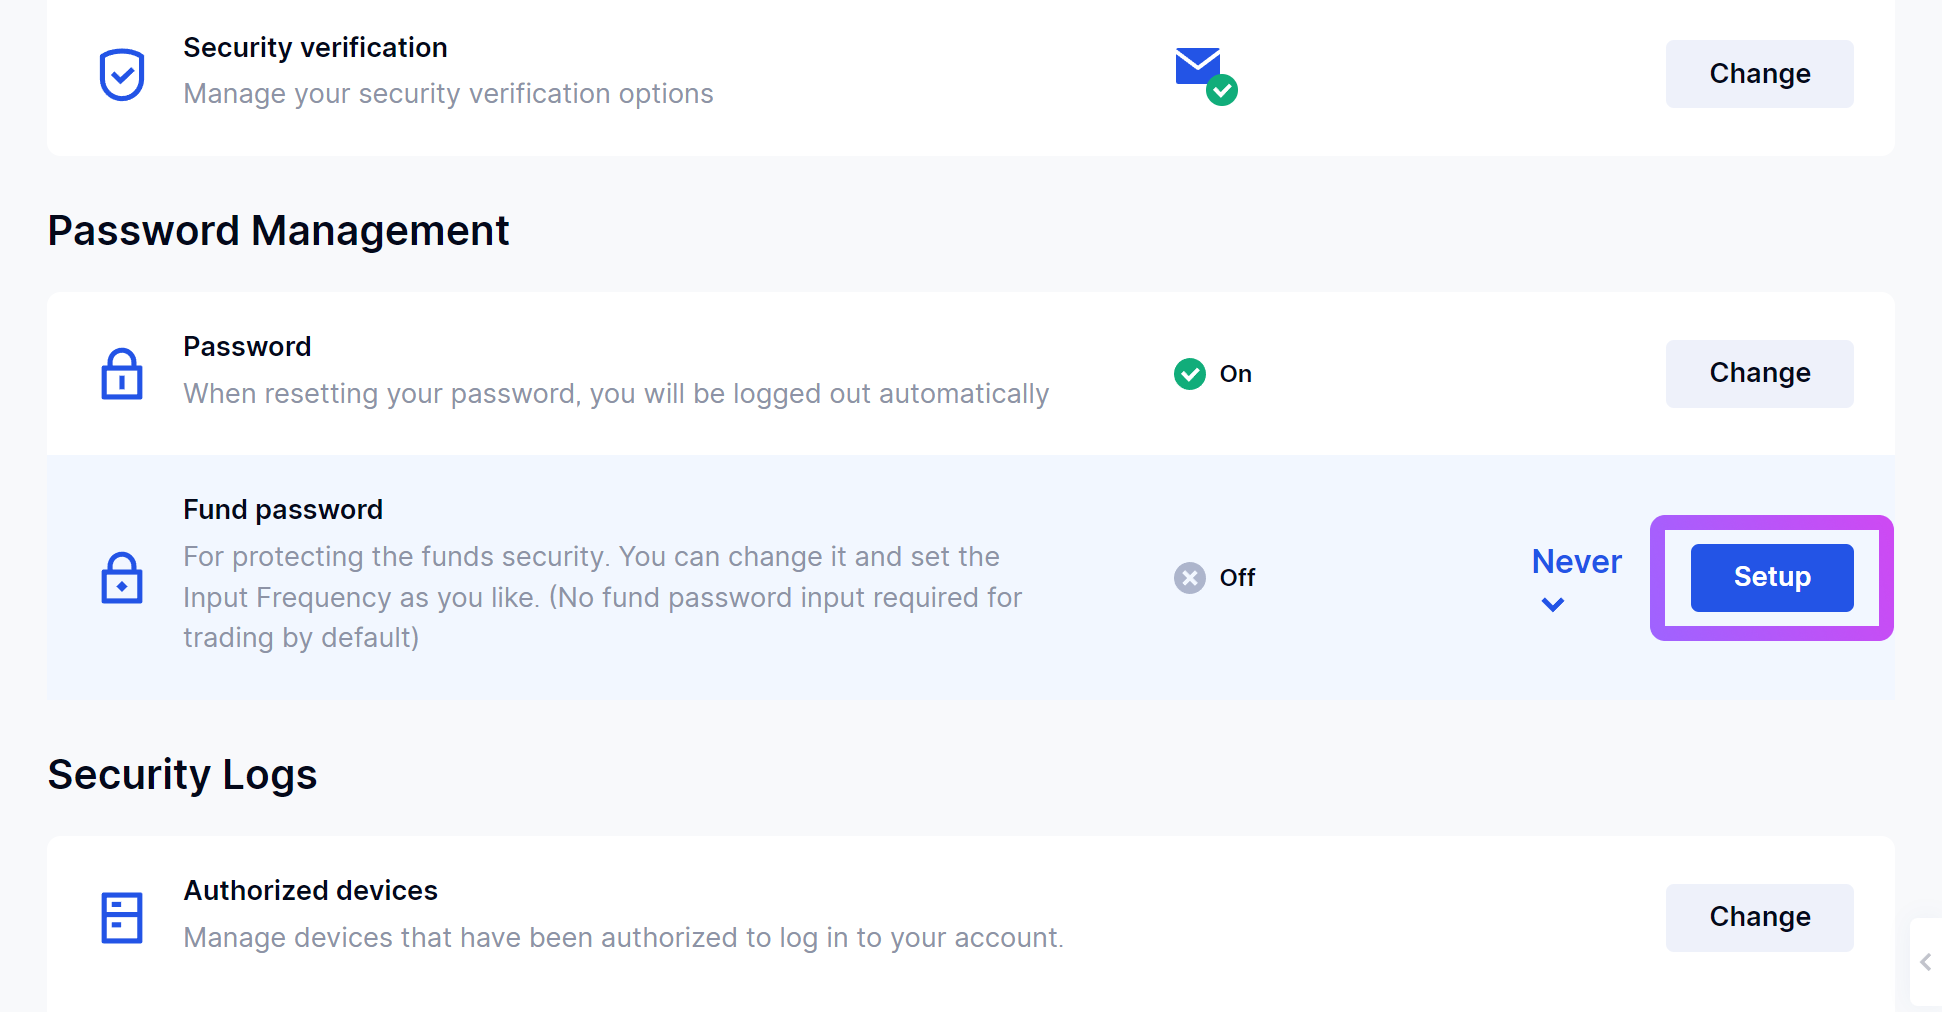Click the green check On status icon
The height and width of the screenshot is (1012, 1942).
[x=1189, y=374]
